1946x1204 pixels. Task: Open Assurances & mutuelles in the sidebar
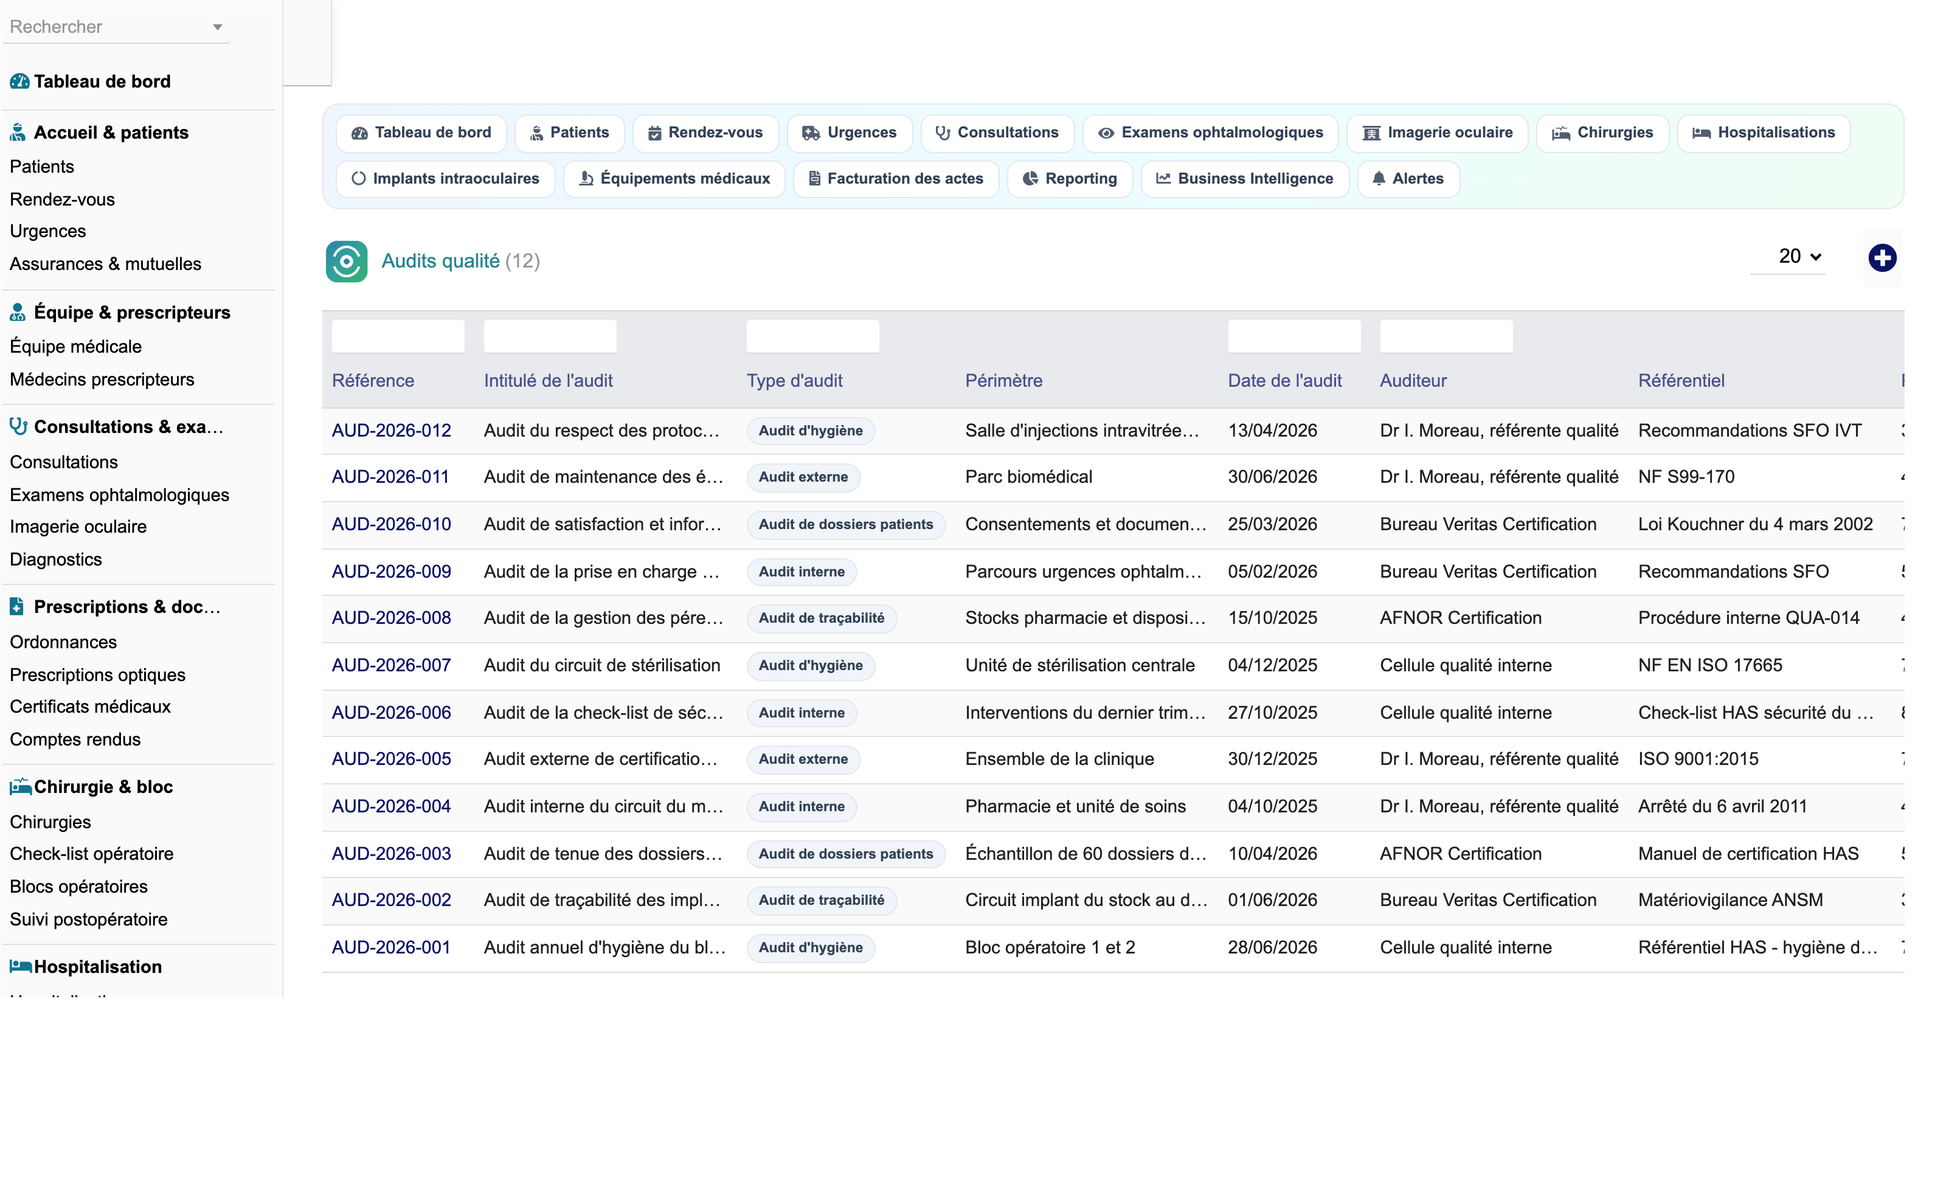(105, 264)
